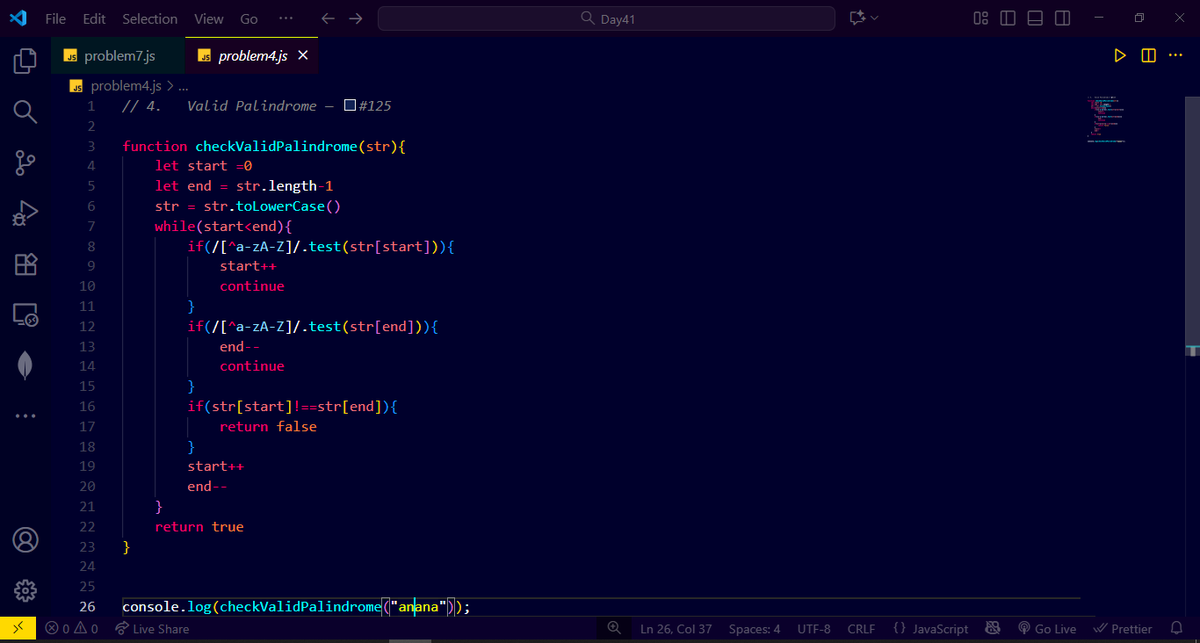
Task: Click Live Share in the status bar
Action: click(160, 628)
